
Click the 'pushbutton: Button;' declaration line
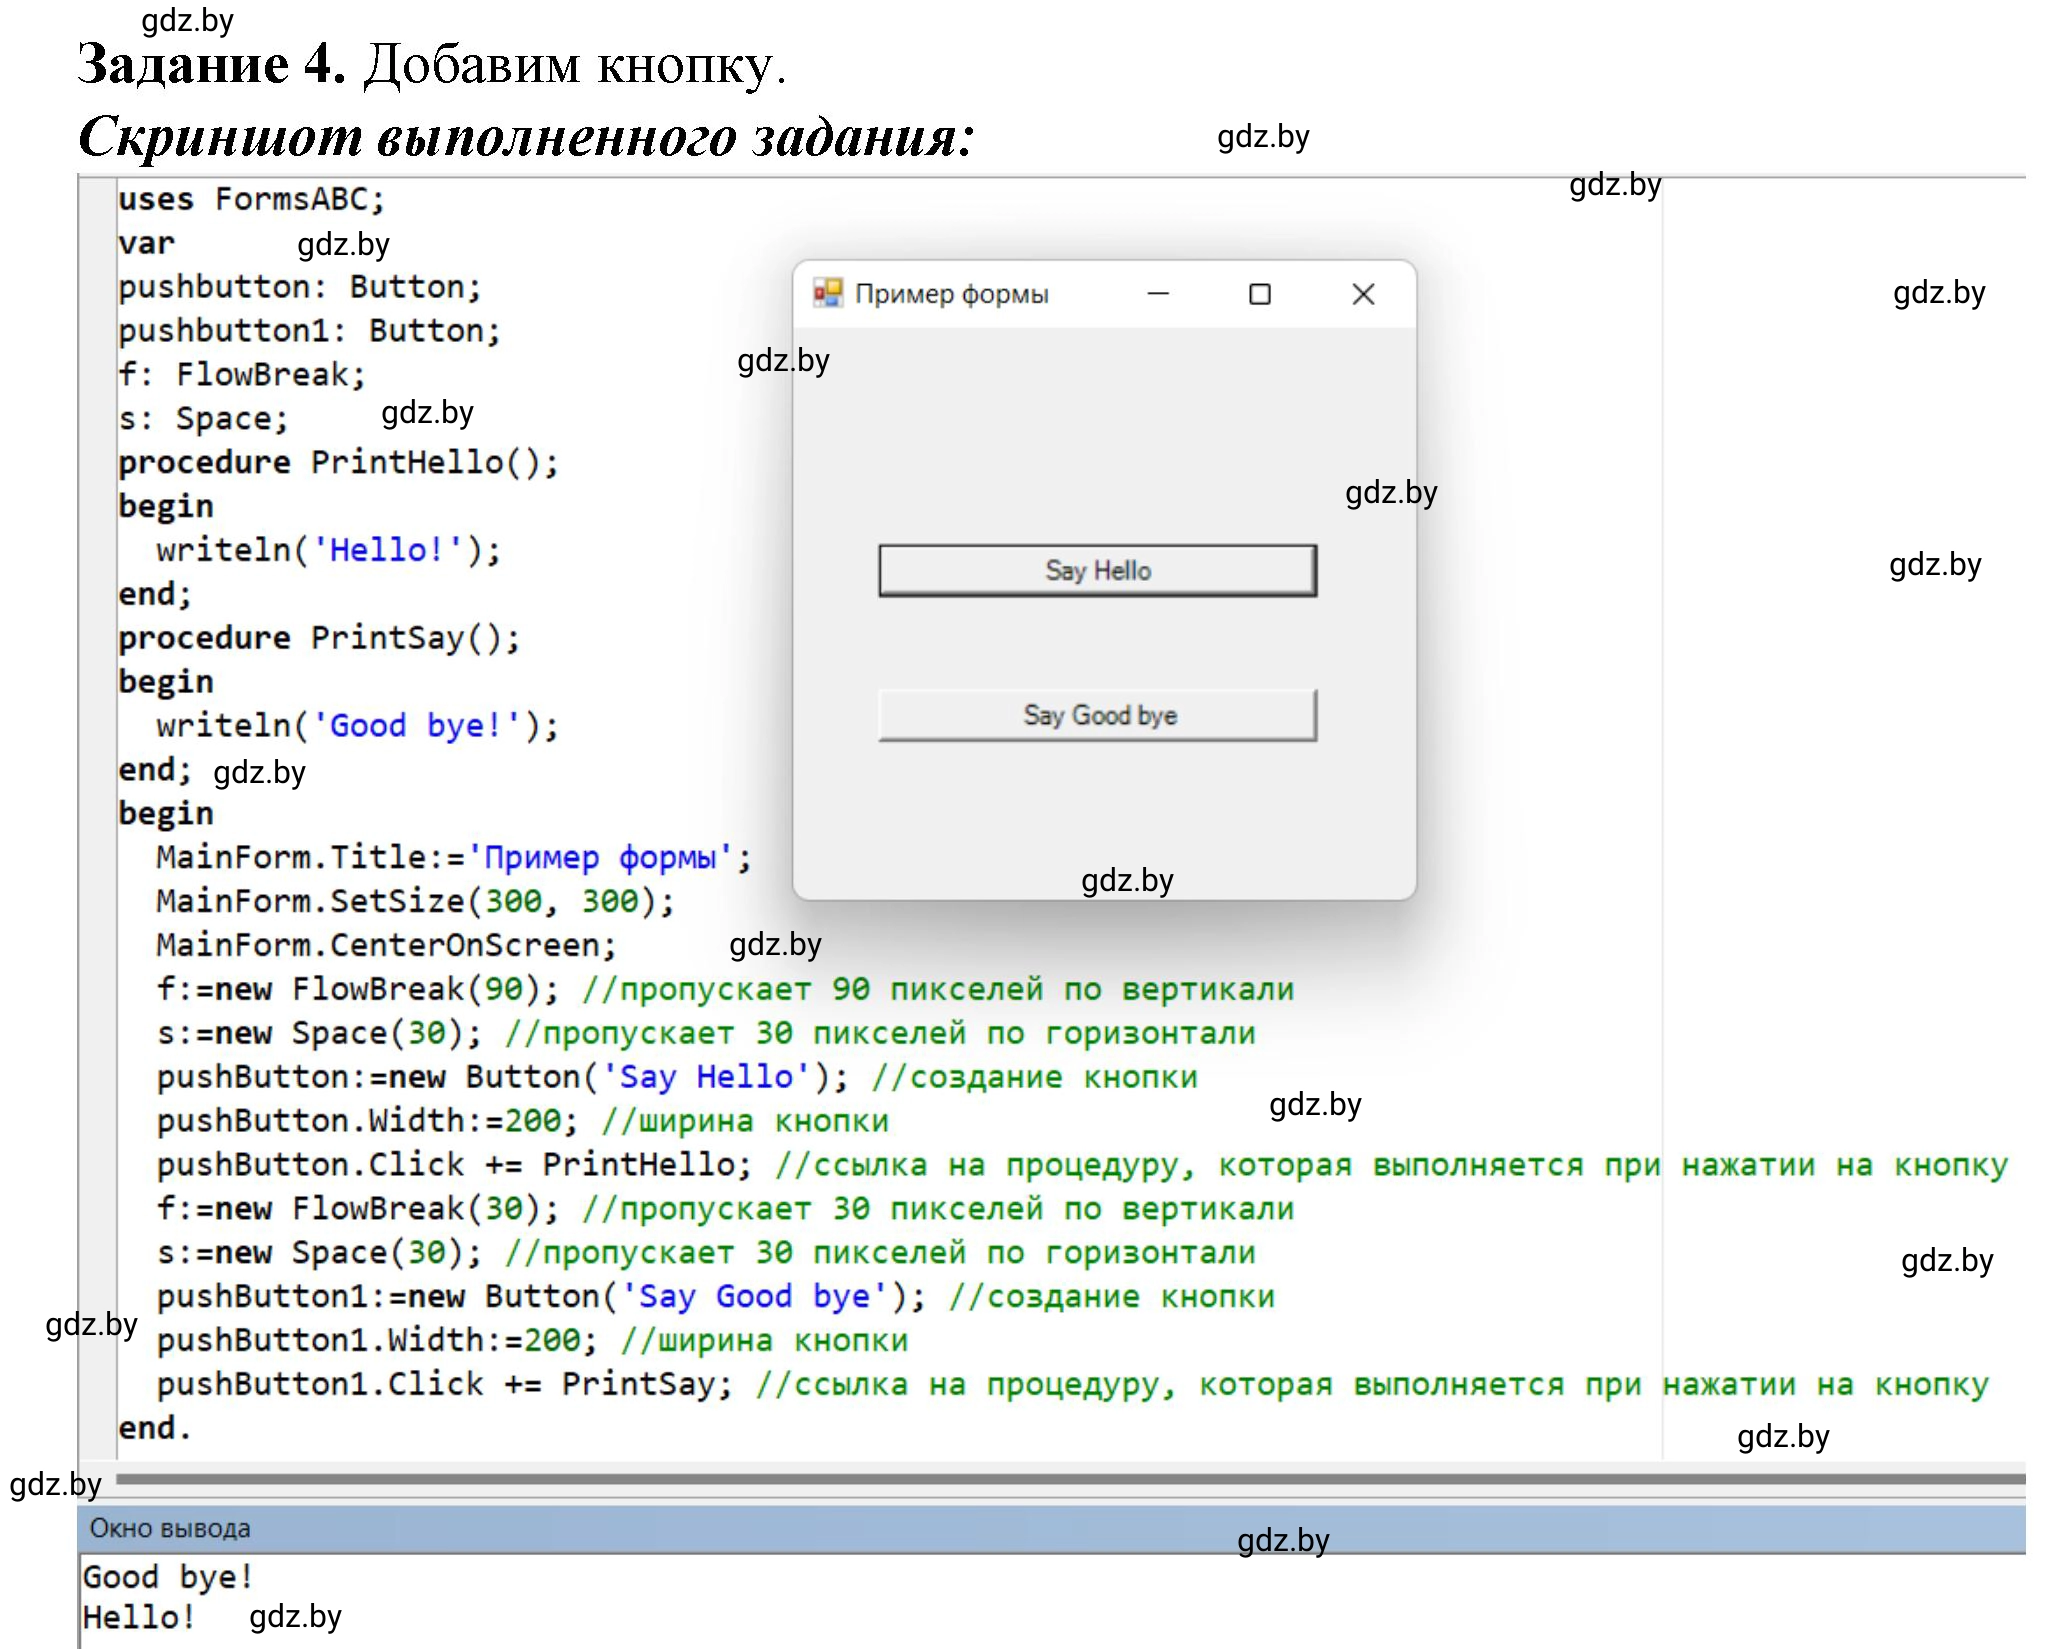coord(300,287)
